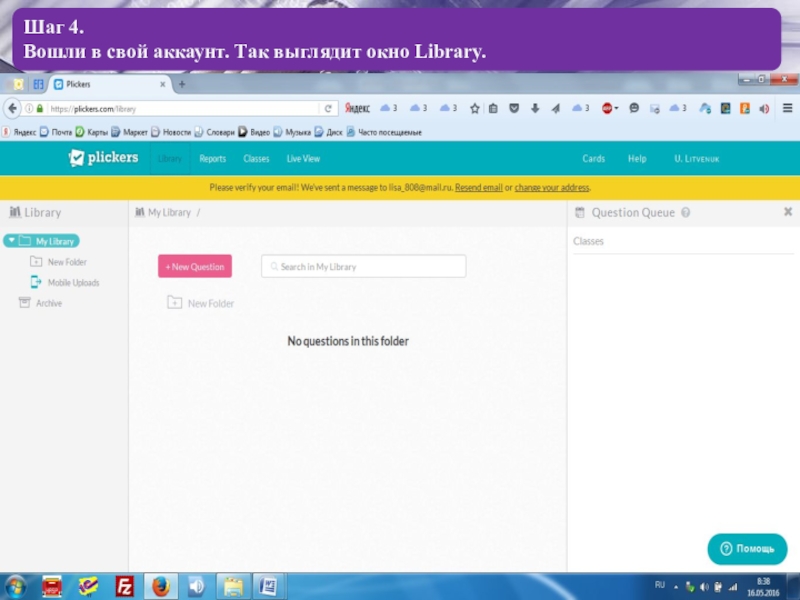Click the speaker icon in browser toolbar
The width and height of the screenshot is (800, 600).
tap(764, 109)
